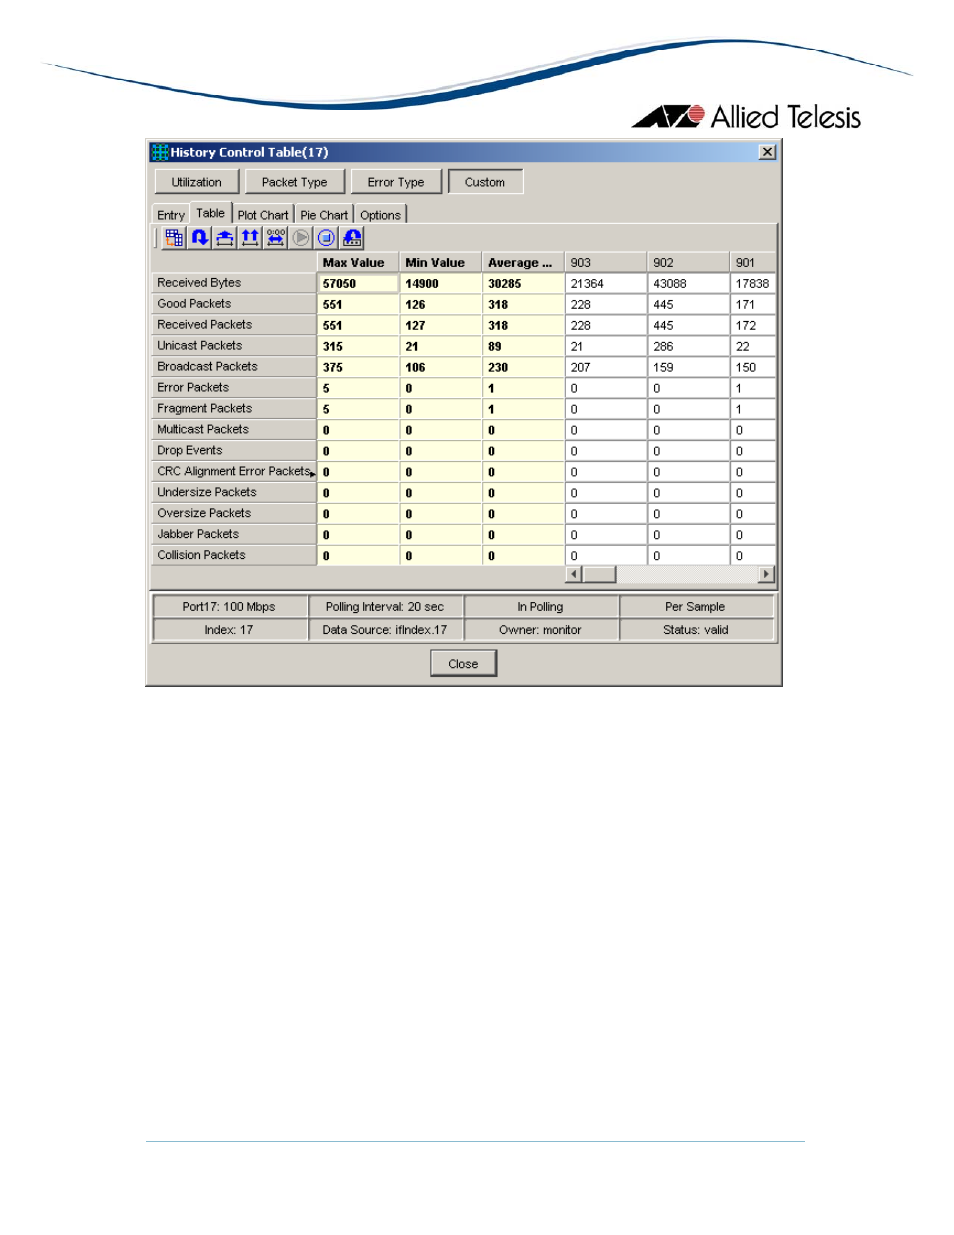Click the grayed-out play polling icon
Viewport: 954px width, 1235px height.
301,238
